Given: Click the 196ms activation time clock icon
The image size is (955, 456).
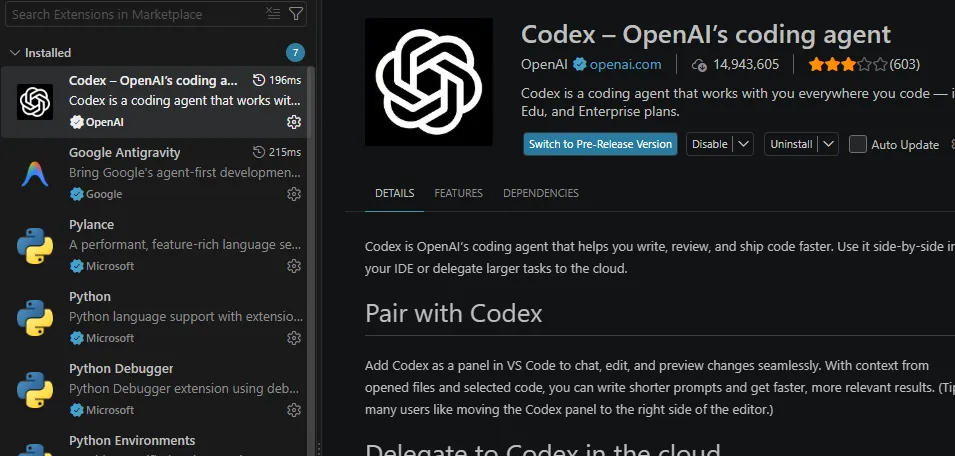Looking at the screenshot, I should [x=259, y=80].
